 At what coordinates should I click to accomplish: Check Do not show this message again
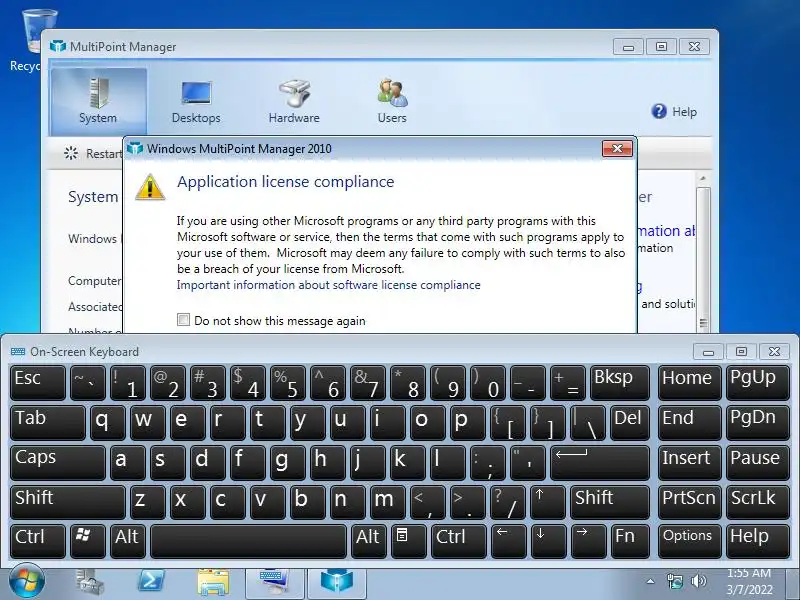183,320
